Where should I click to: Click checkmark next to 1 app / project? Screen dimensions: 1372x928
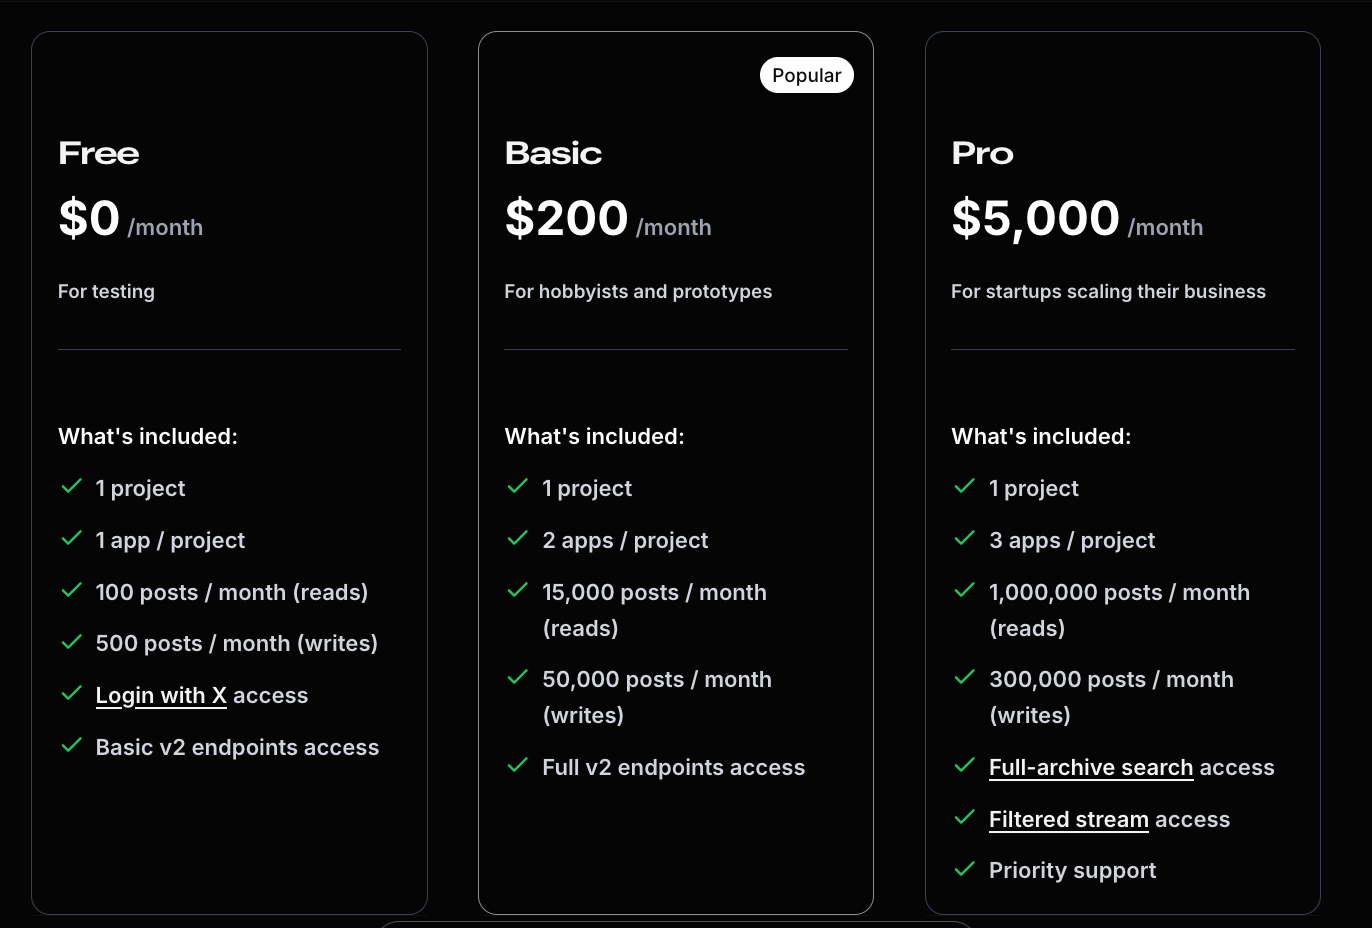tap(71, 539)
